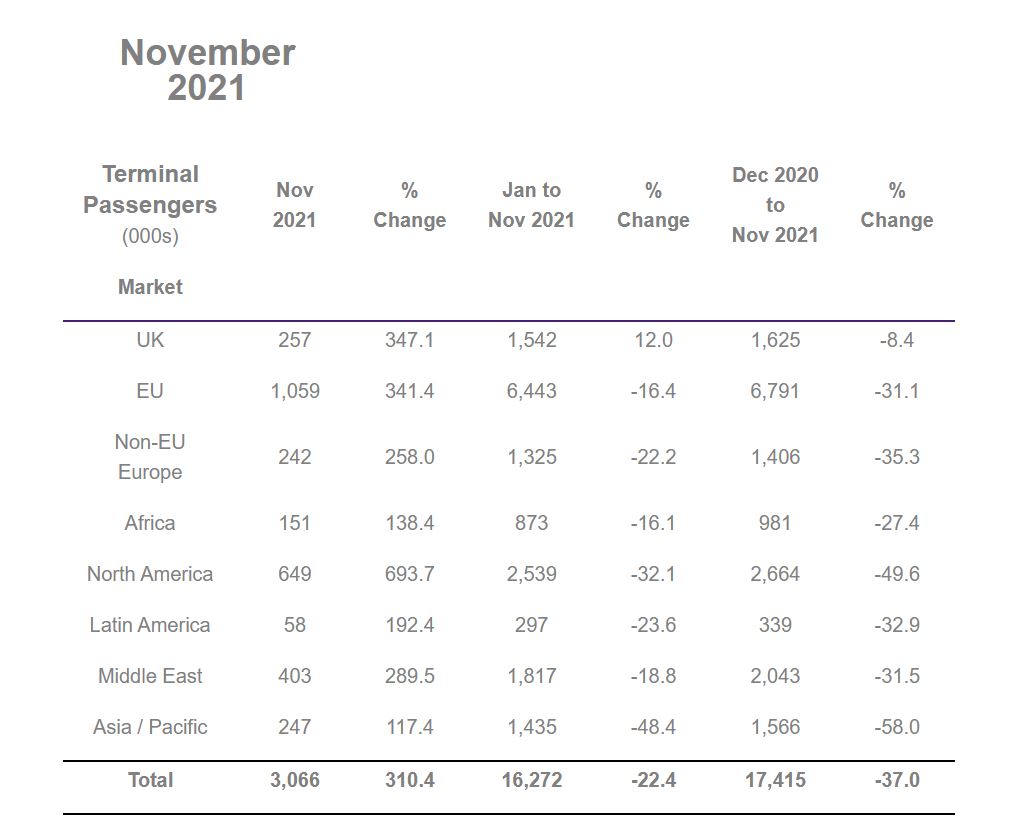The height and width of the screenshot is (834, 1016).
Task: Click the EU market row label
Action: pos(150,391)
